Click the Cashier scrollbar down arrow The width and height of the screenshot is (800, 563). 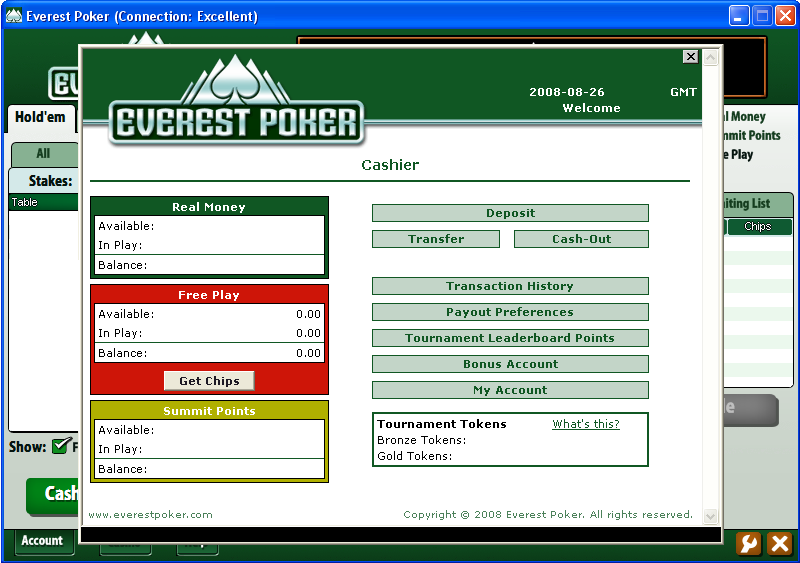click(x=710, y=516)
